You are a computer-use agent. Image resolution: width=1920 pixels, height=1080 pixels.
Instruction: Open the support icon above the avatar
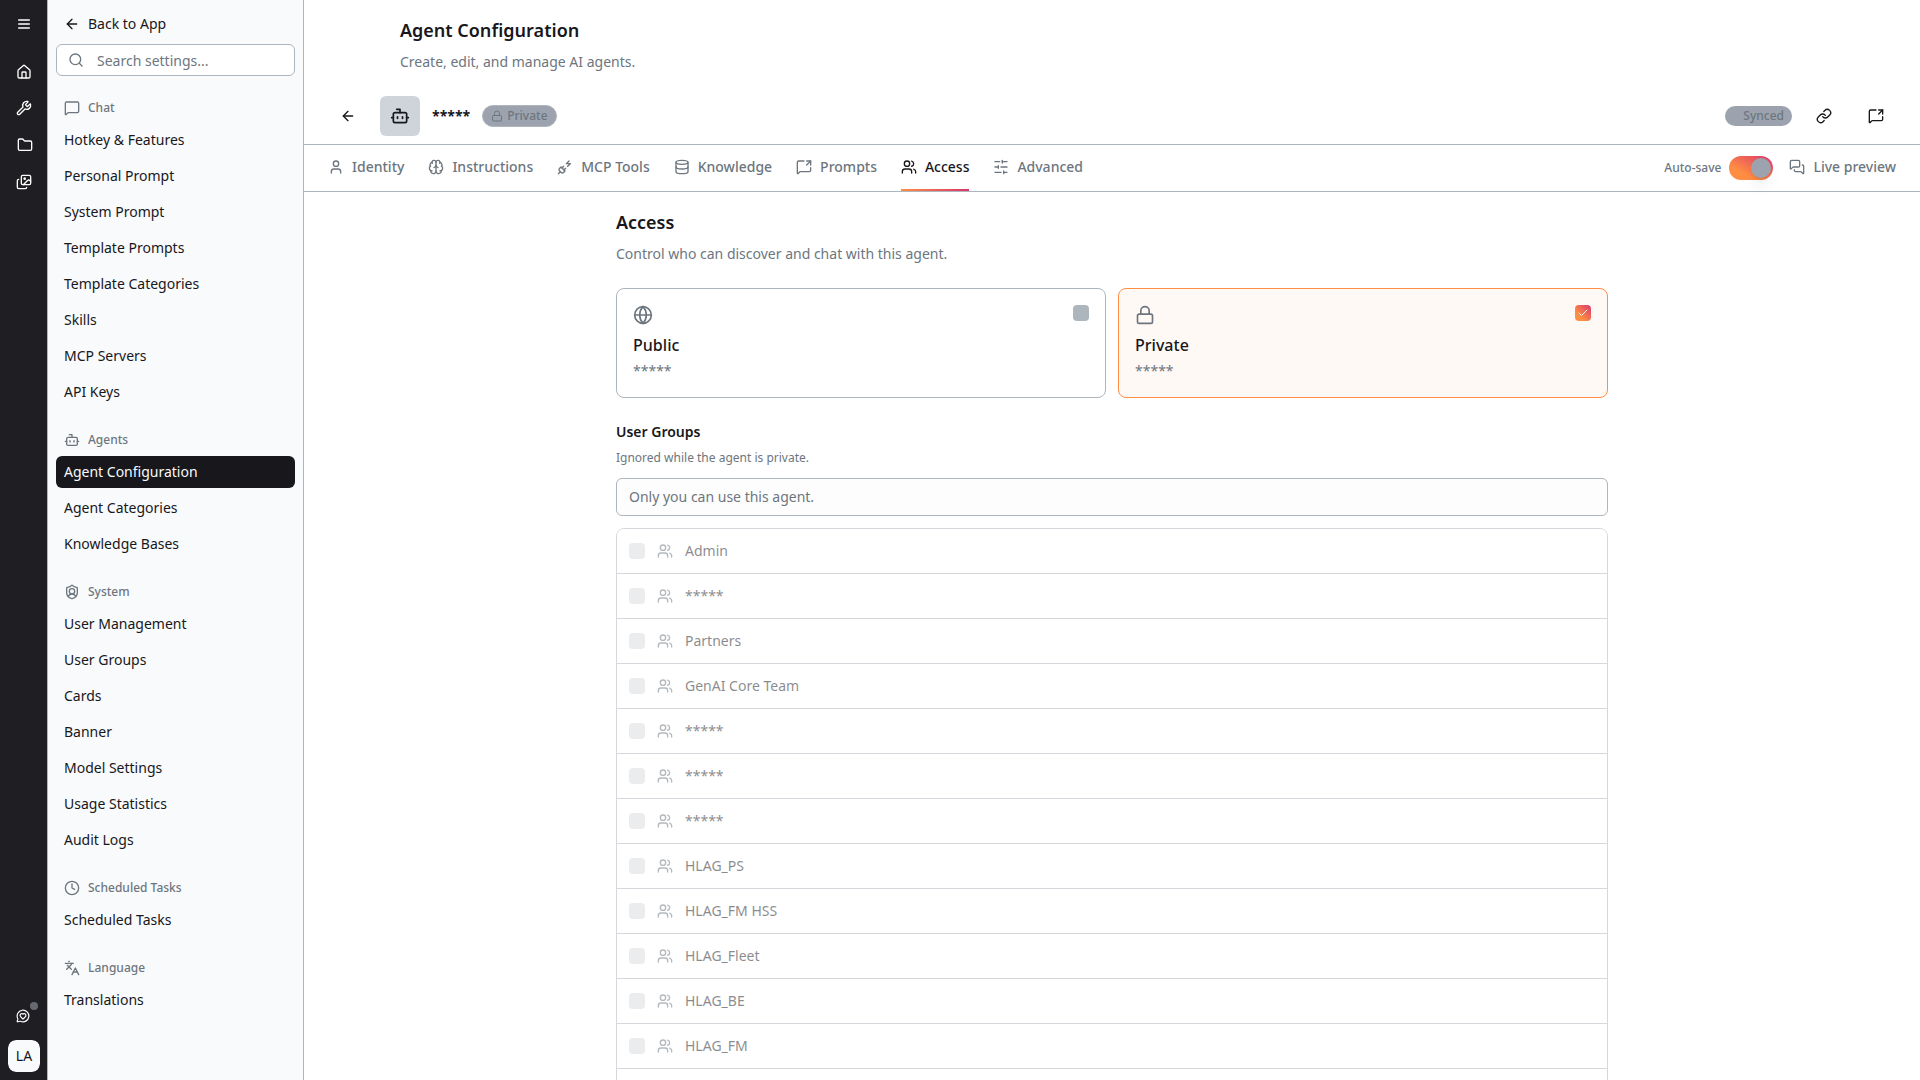(x=24, y=1016)
